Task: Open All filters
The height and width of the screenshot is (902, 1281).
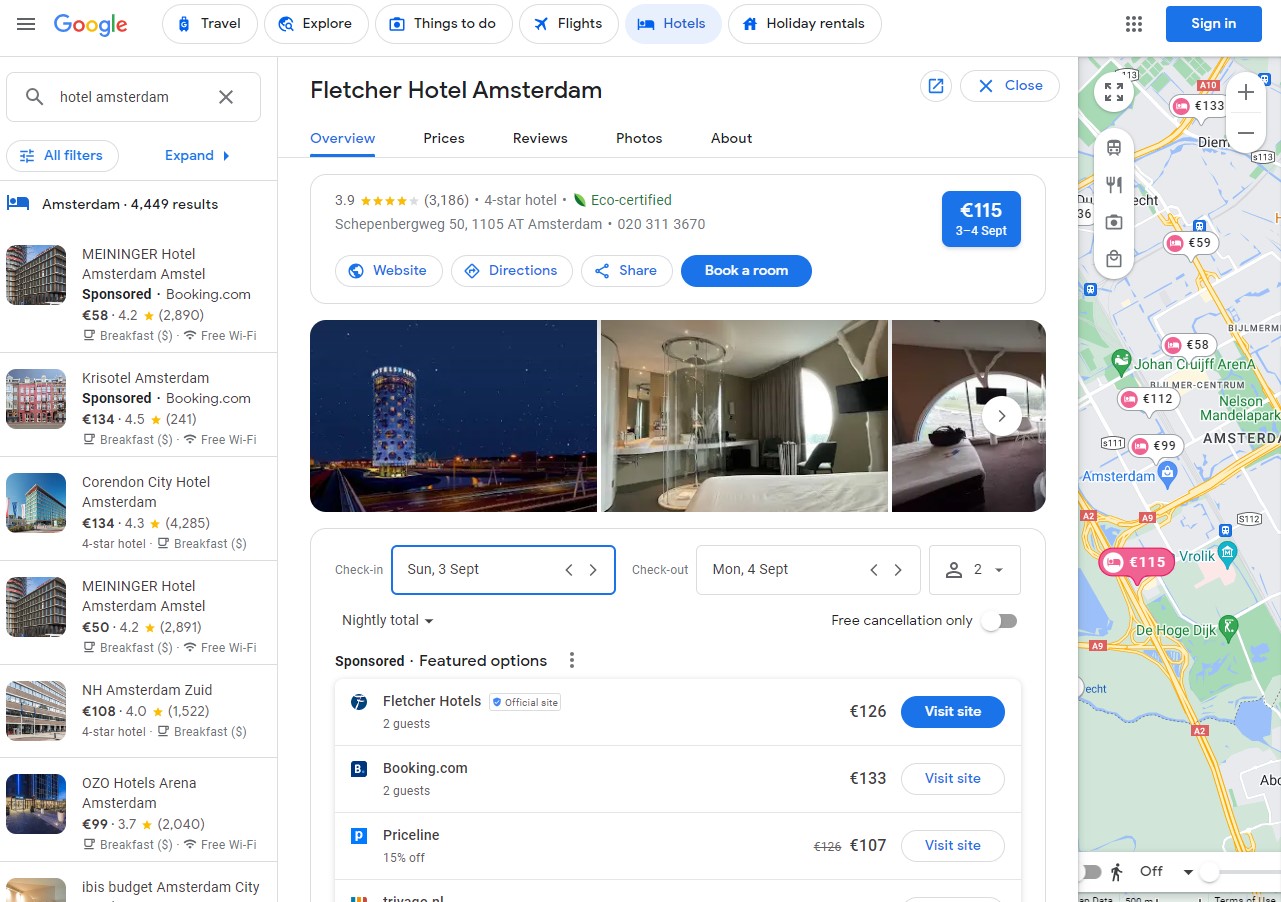Action: tap(62, 156)
